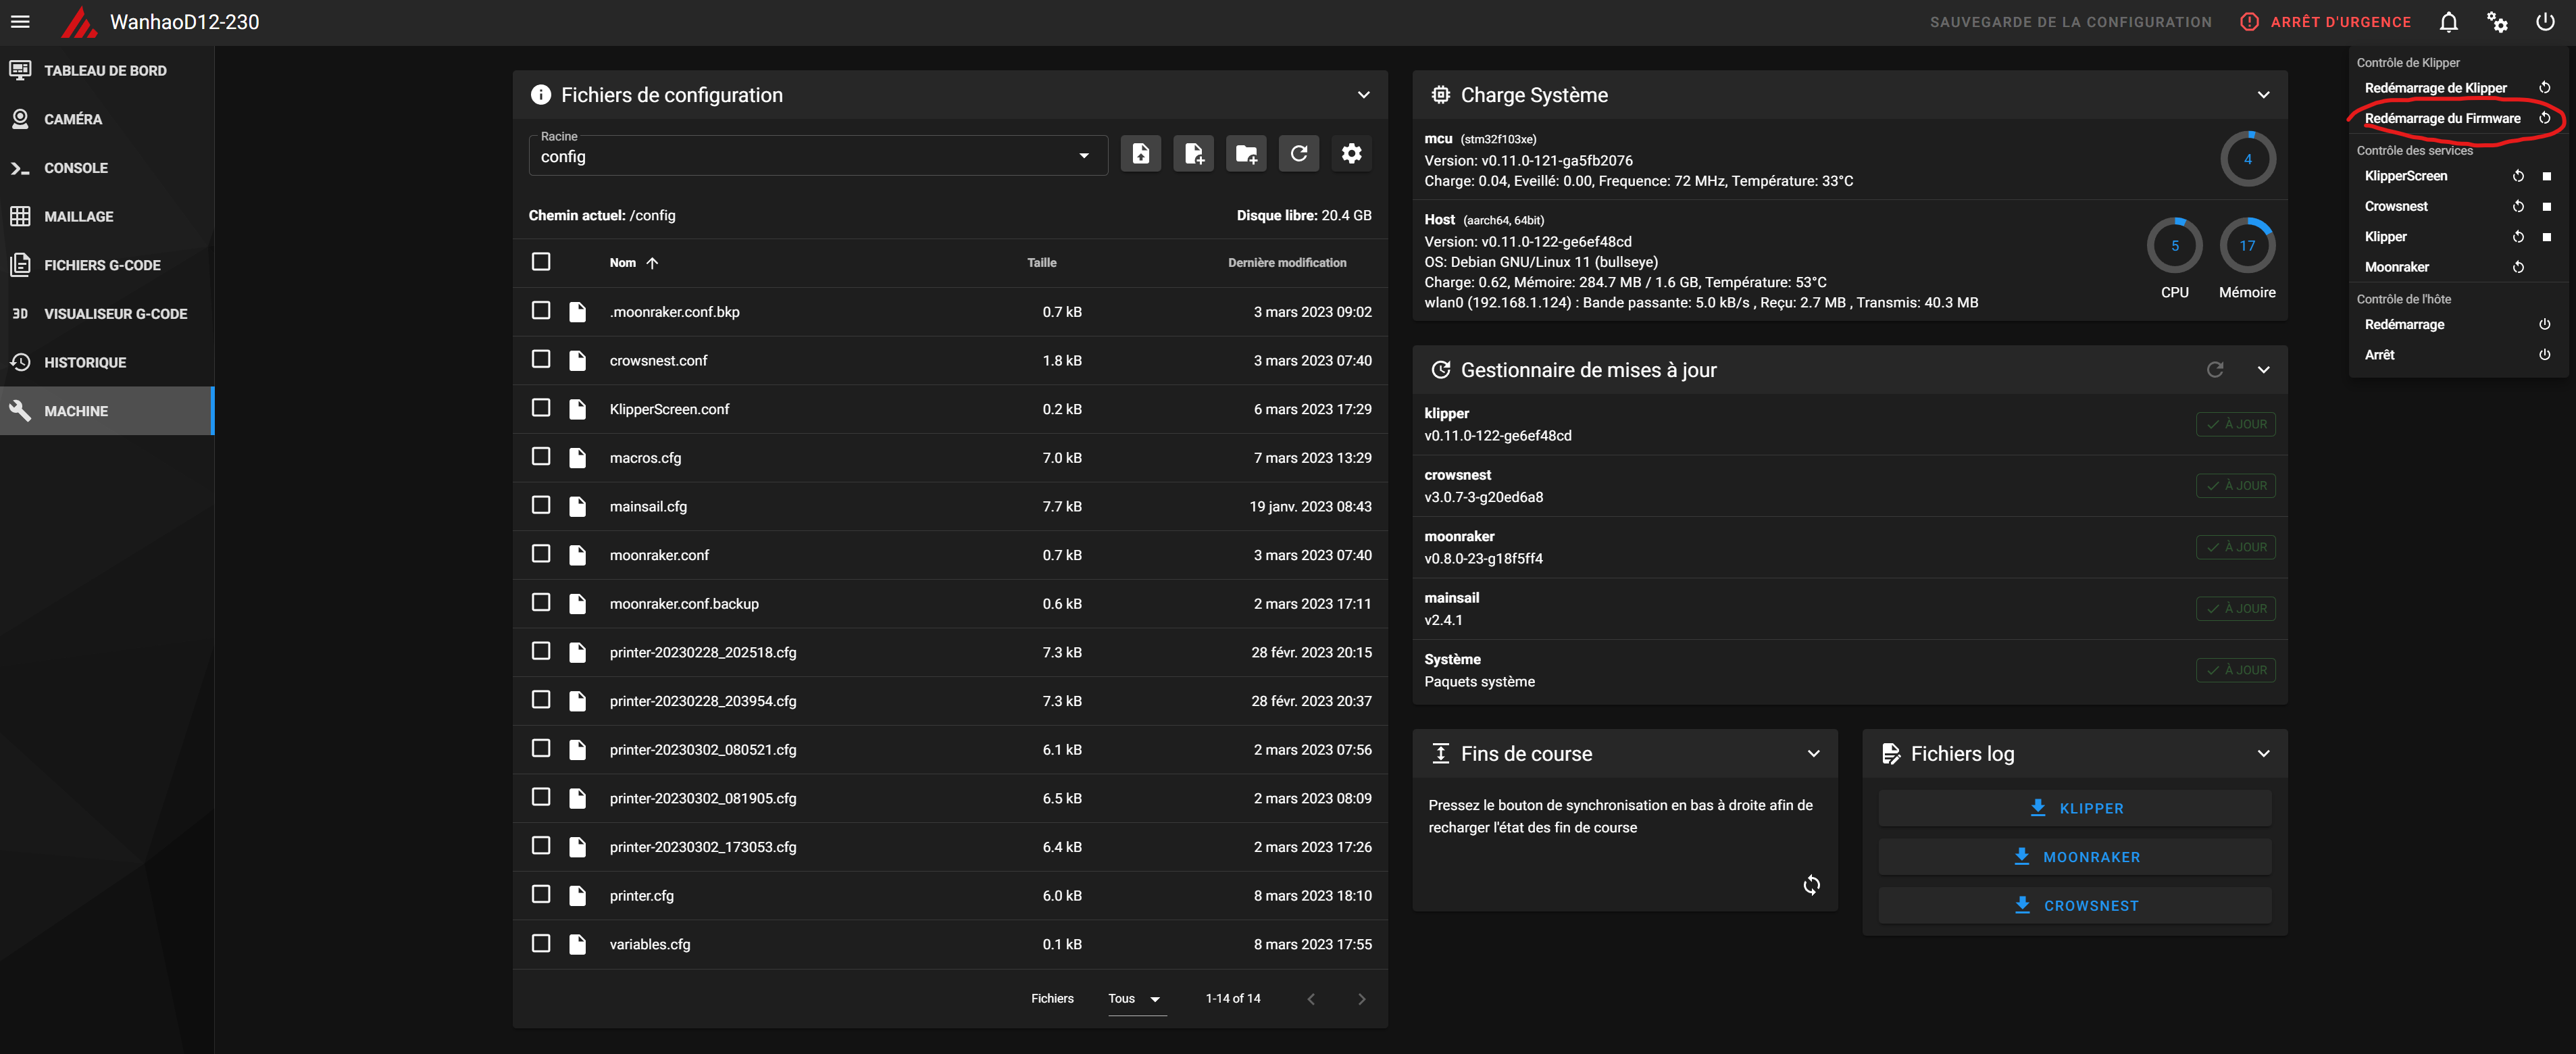Go to previous page of files
Viewport: 2576px width, 1054px height.
(x=1311, y=999)
